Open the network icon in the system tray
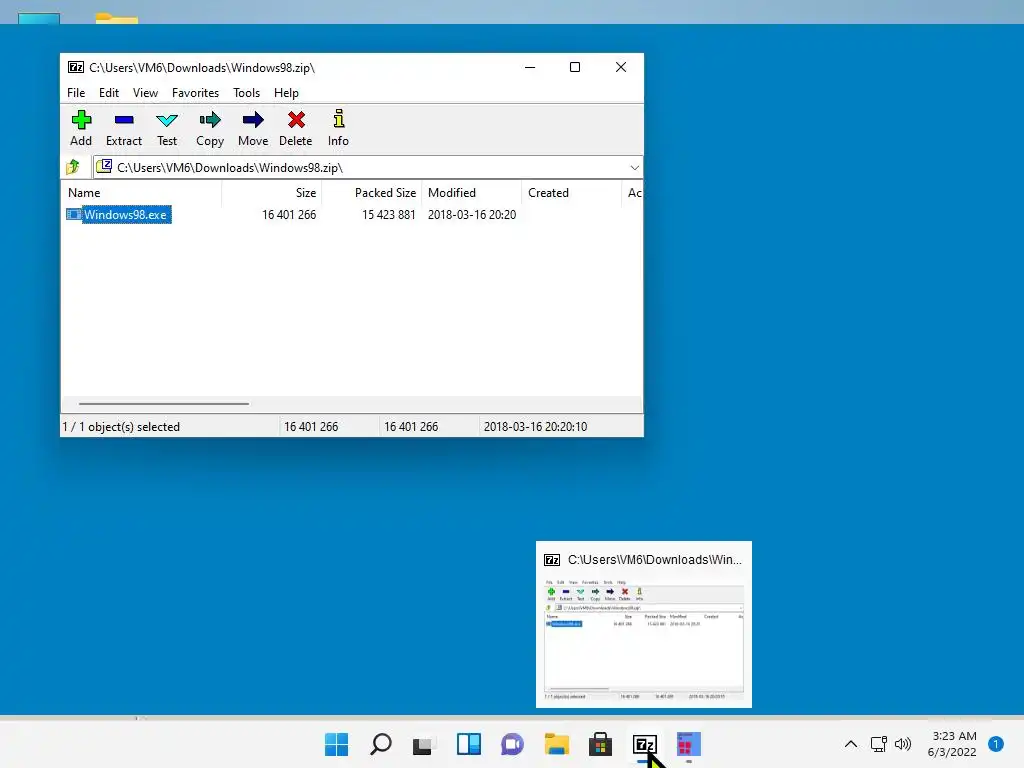The width and height of the screenshot is (1024, 768). click(879, 744)
